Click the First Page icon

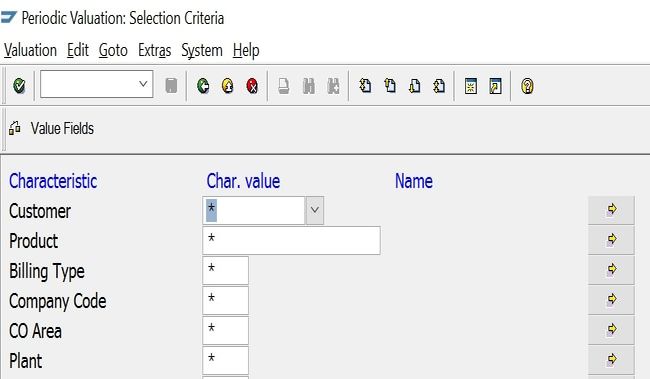pos(365,86)
